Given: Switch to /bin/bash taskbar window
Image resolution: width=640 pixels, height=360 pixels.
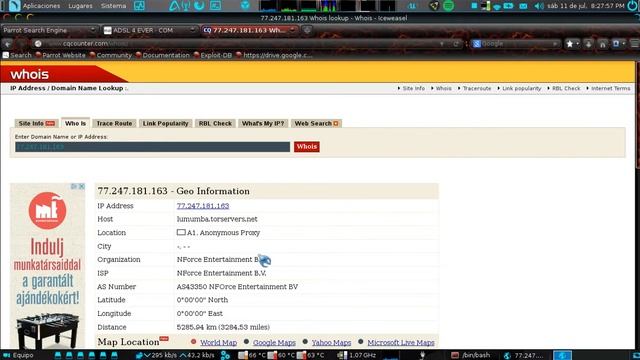Looking at the screenshot, I should [x=471, y=355].
